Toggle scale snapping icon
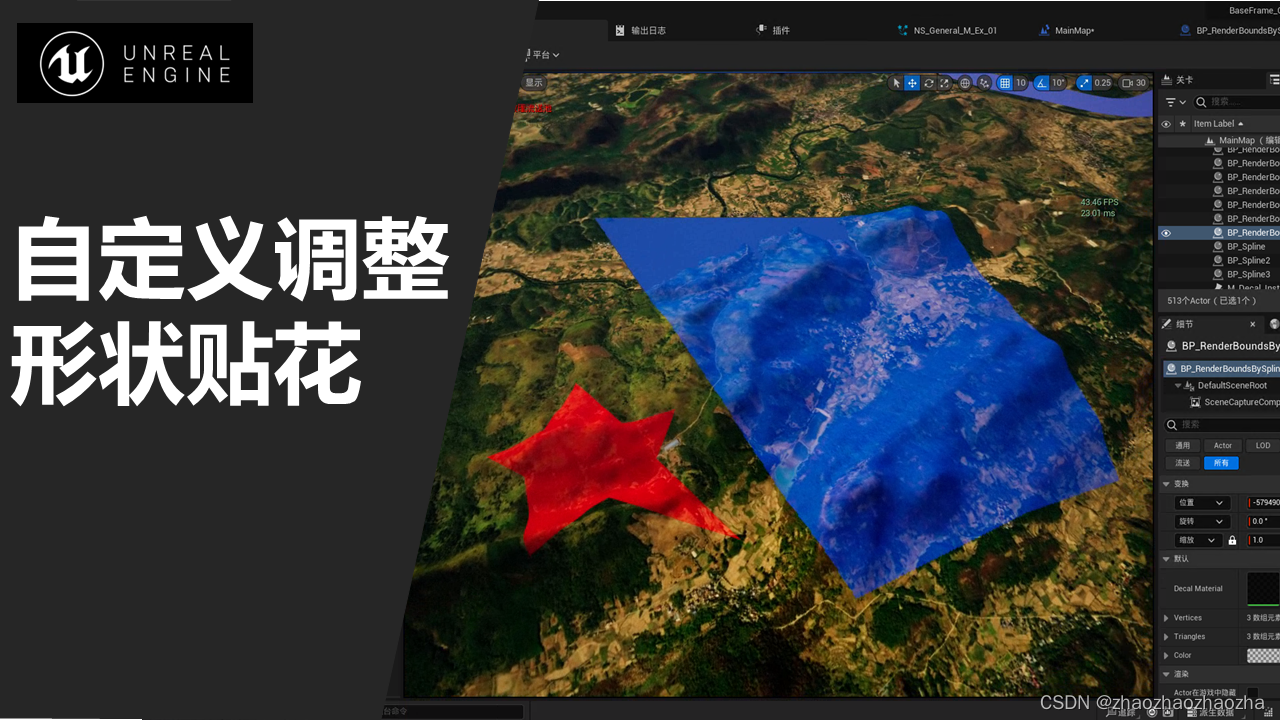The width and height of the screenshot is (1280, 720). coord(1083,83)
